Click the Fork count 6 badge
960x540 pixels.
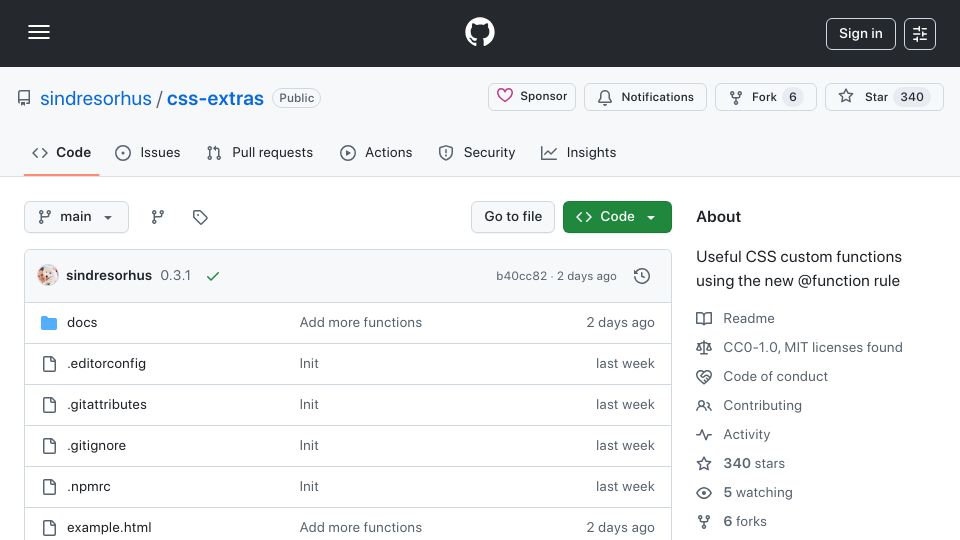point(793,97)
